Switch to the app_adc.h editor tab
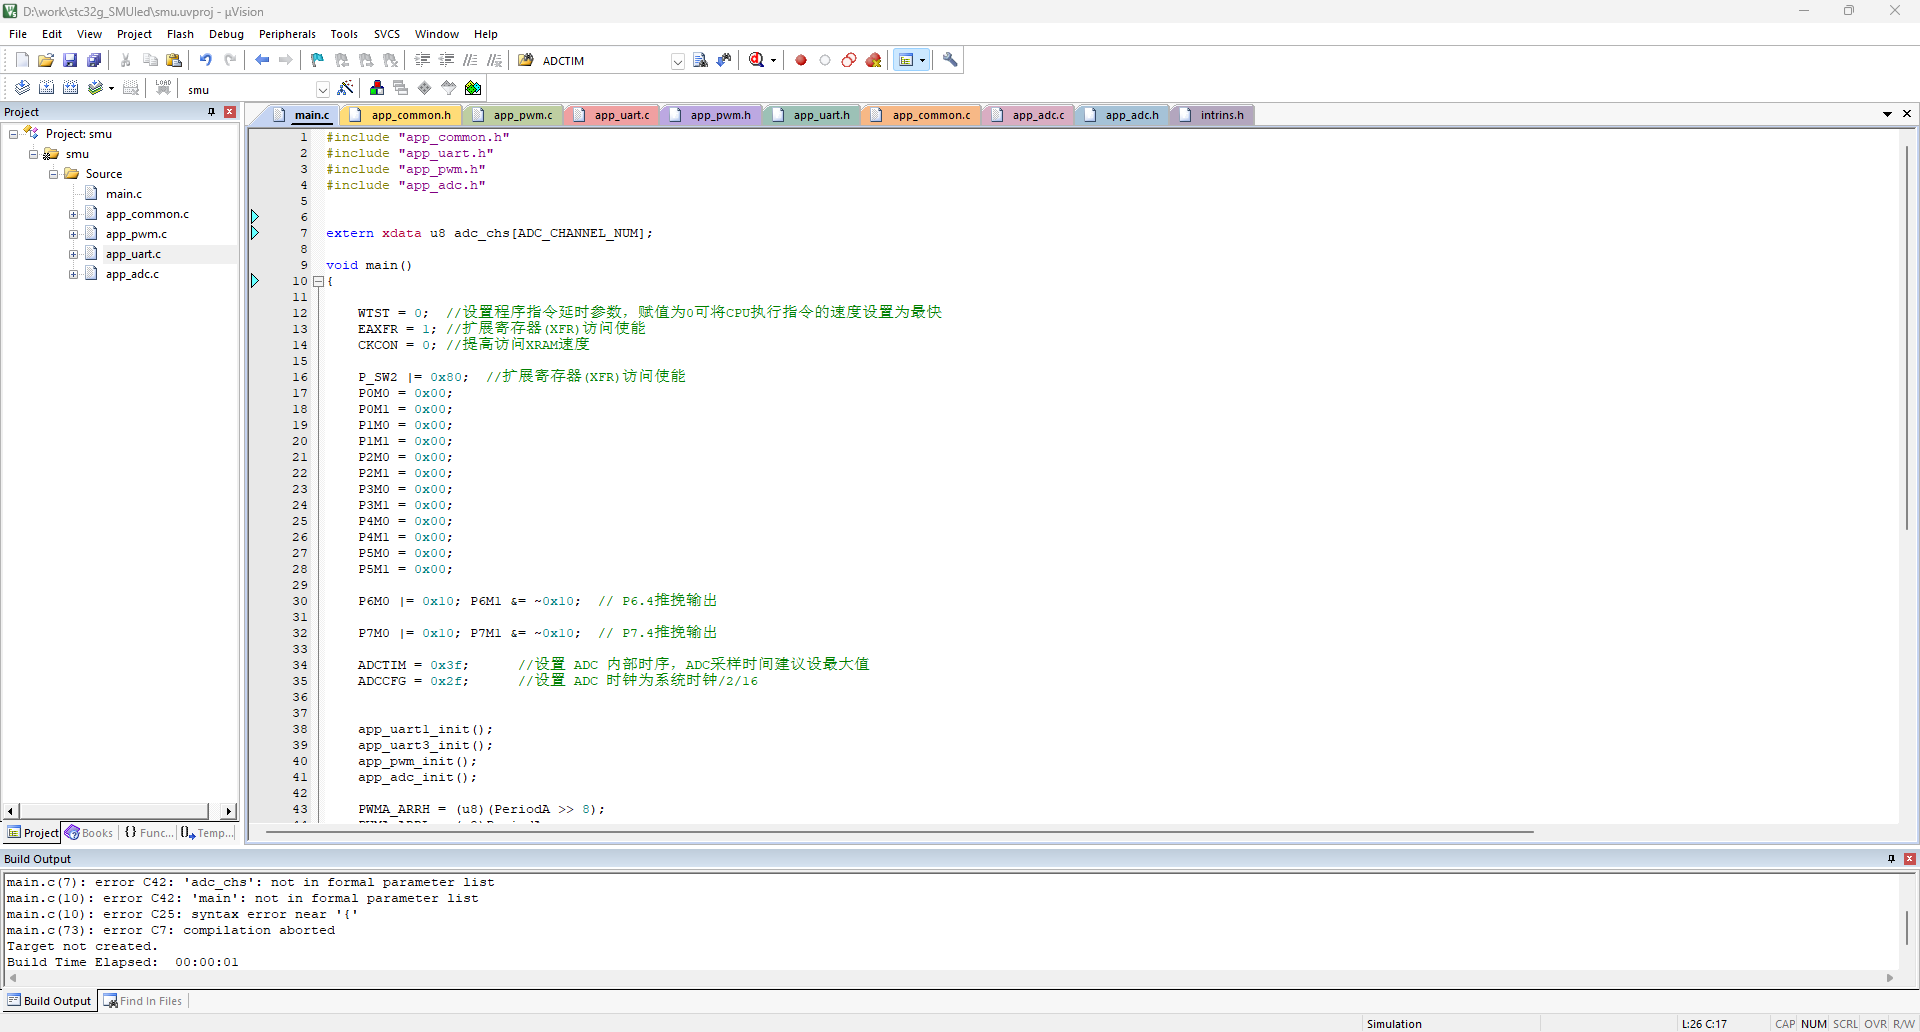 [x=1122, y=115]
